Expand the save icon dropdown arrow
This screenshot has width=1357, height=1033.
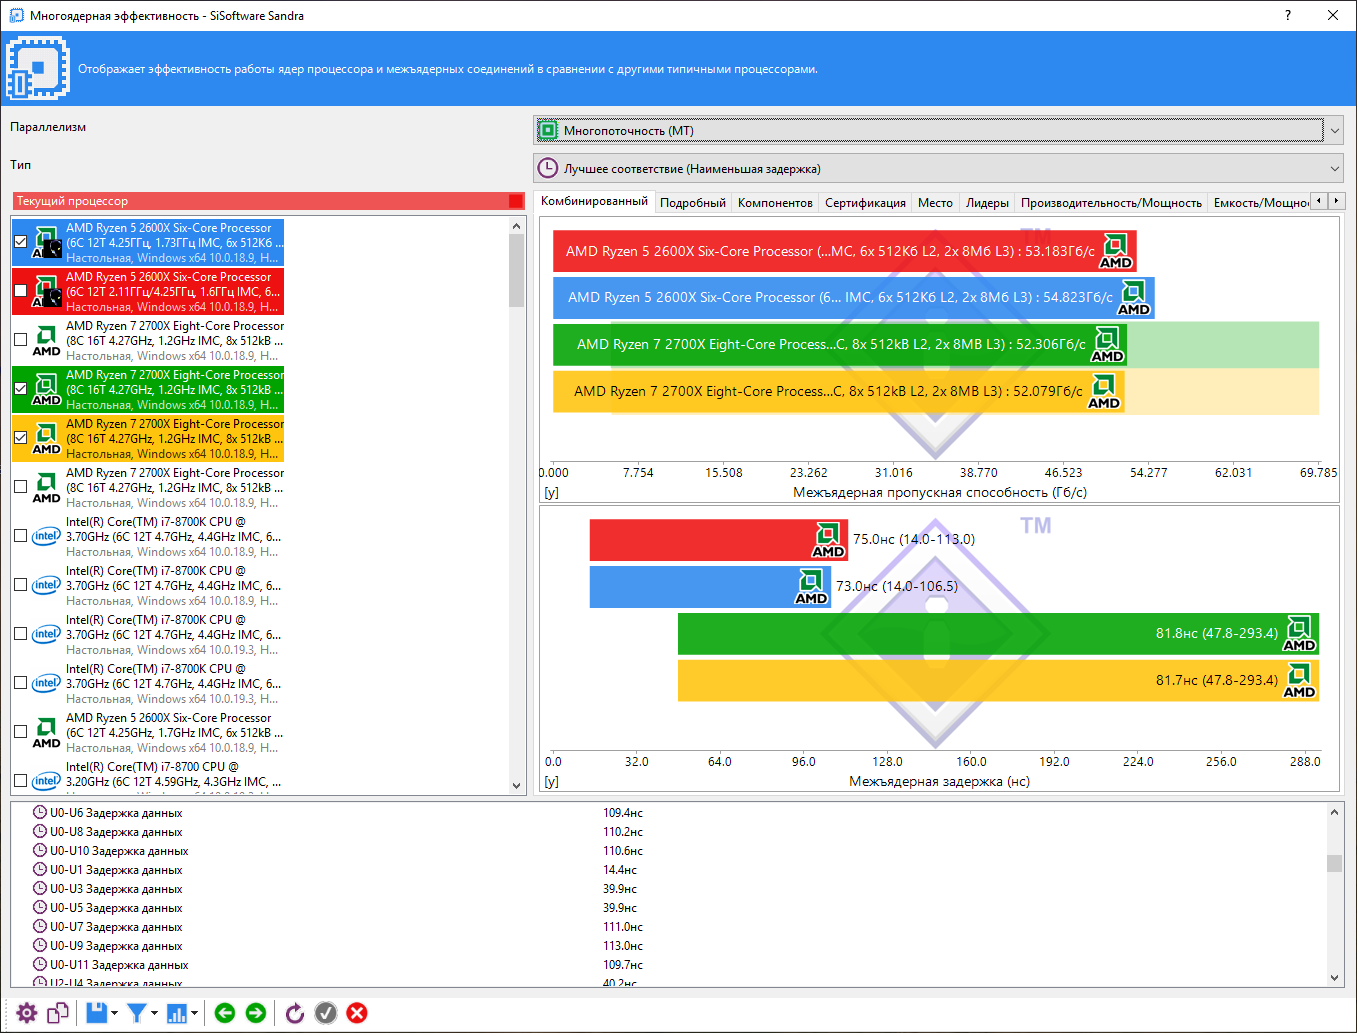click(x=114, y=1013)
